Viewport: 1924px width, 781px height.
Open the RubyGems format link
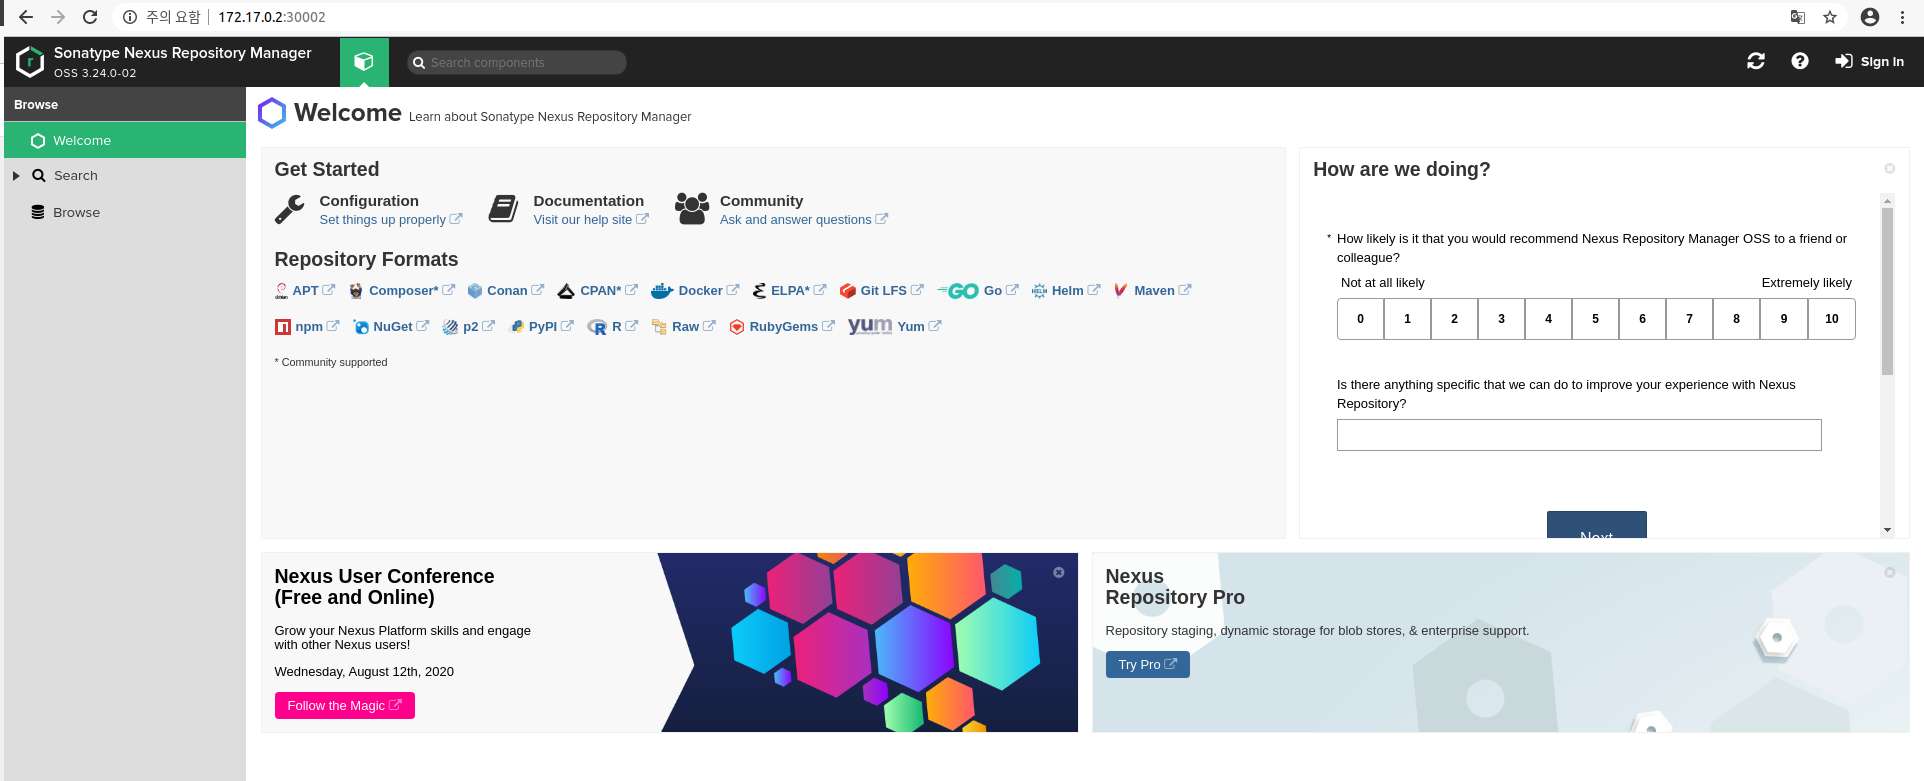click(781, 326)
